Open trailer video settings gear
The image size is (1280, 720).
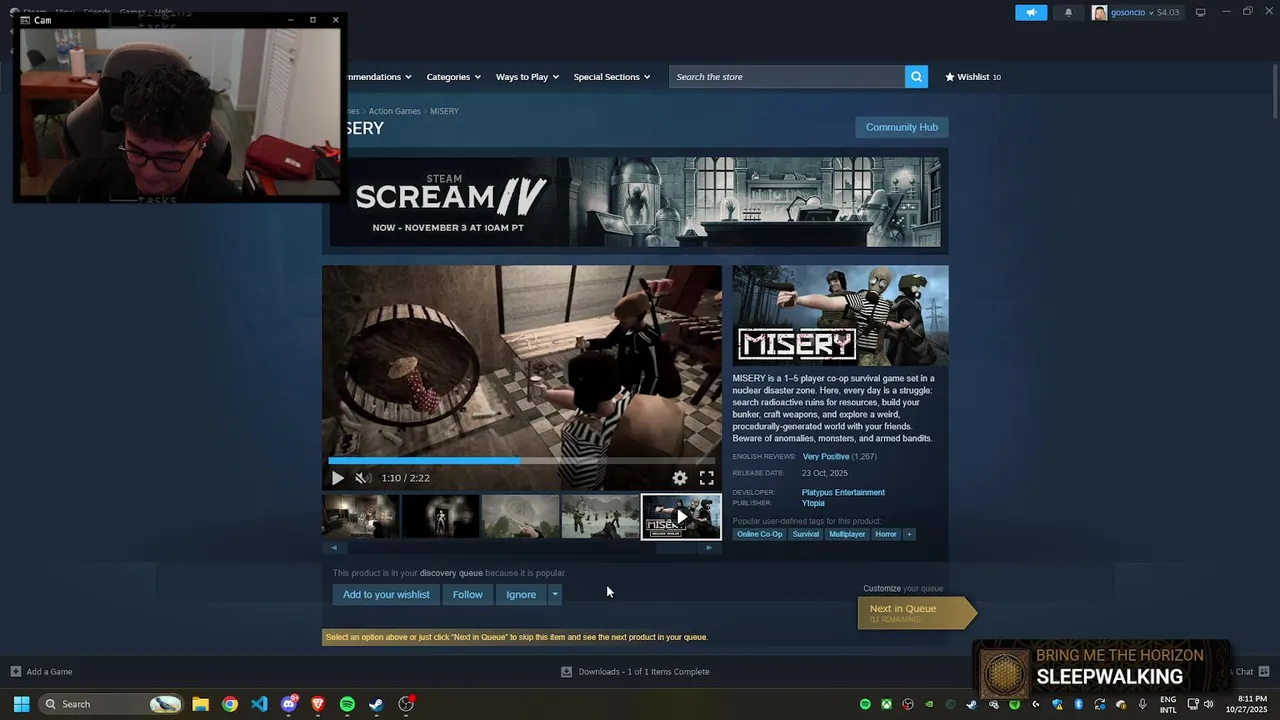[x=680, y=478]
